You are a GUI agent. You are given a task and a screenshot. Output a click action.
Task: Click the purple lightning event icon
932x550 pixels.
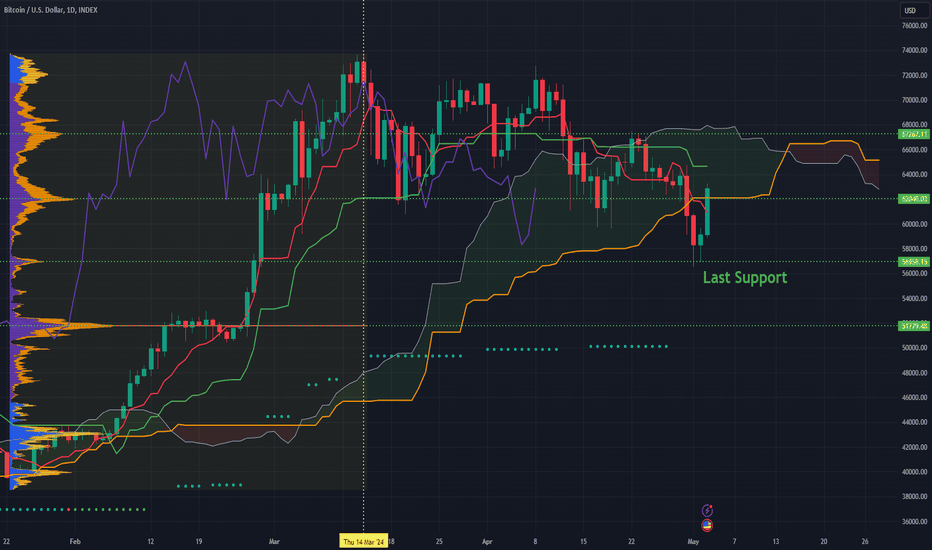707,510
